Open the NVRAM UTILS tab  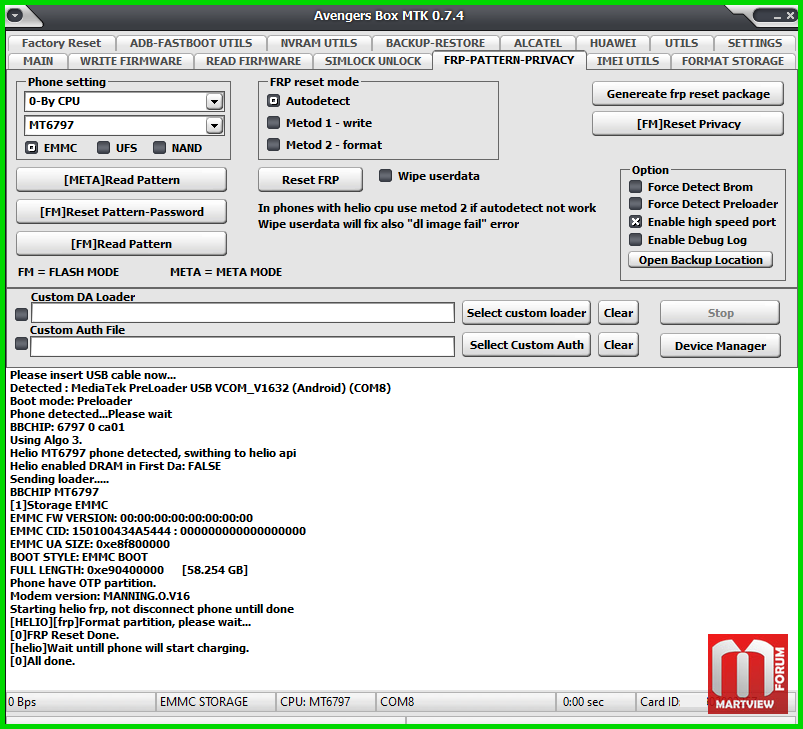319,43
